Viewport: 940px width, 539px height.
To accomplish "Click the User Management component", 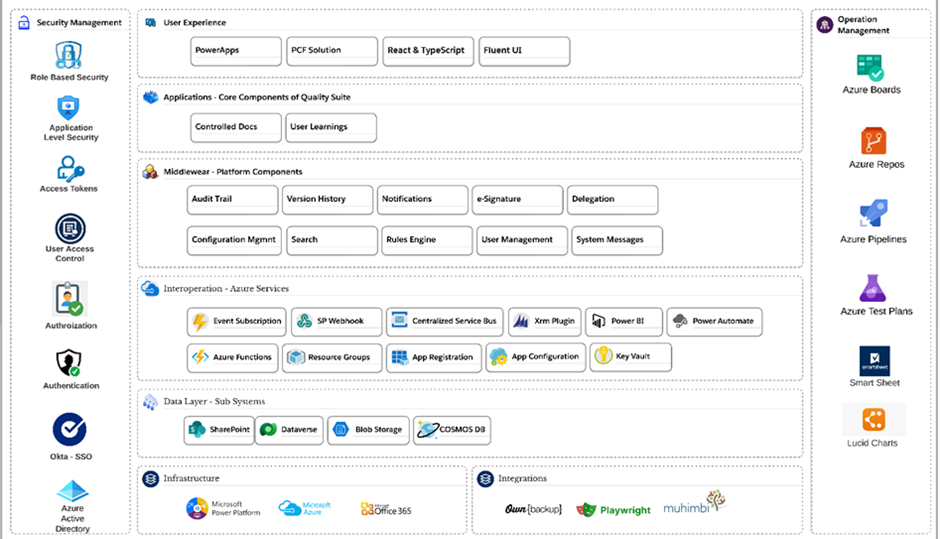I will click(522, 240).
